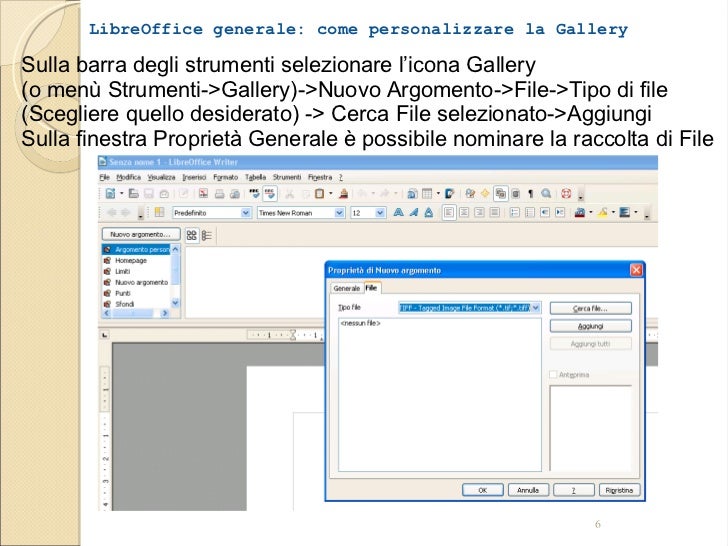Image resolution: width=728 pixels, height=546 pixels.
Task: Click the New document icon
Action: pyautogui.click(x=110, y=193)
